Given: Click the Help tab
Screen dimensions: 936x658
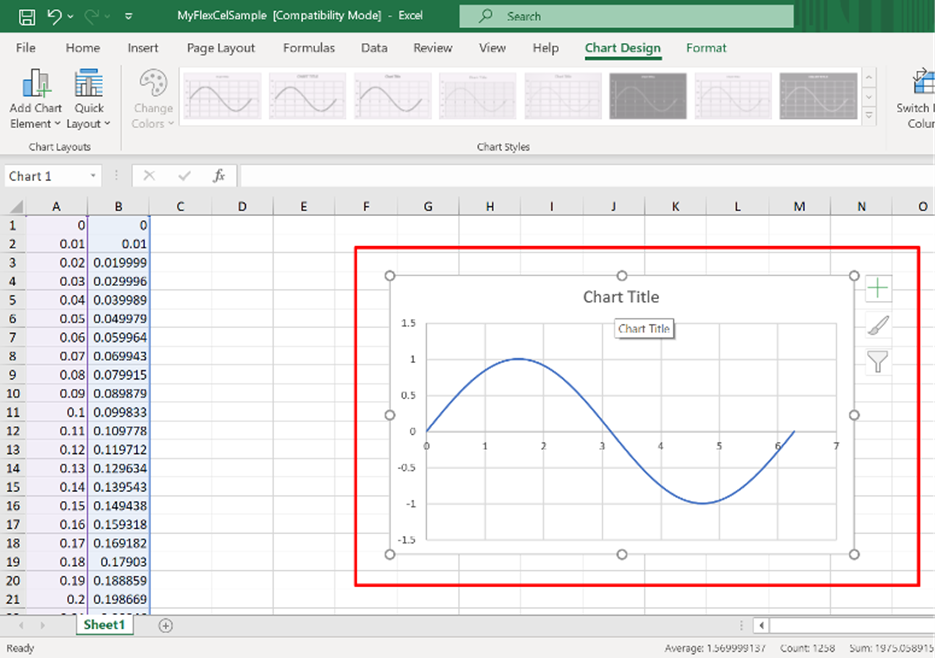Looking at the screenshot, I should coord(545,48).
